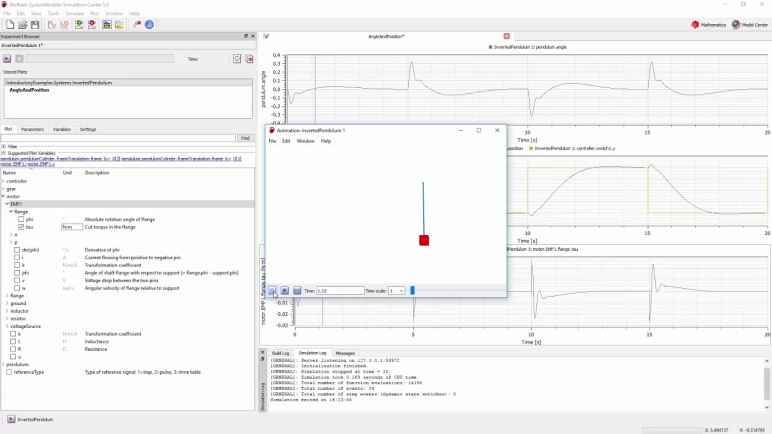
Task: Expand the controller tree node
Action: 4,181
